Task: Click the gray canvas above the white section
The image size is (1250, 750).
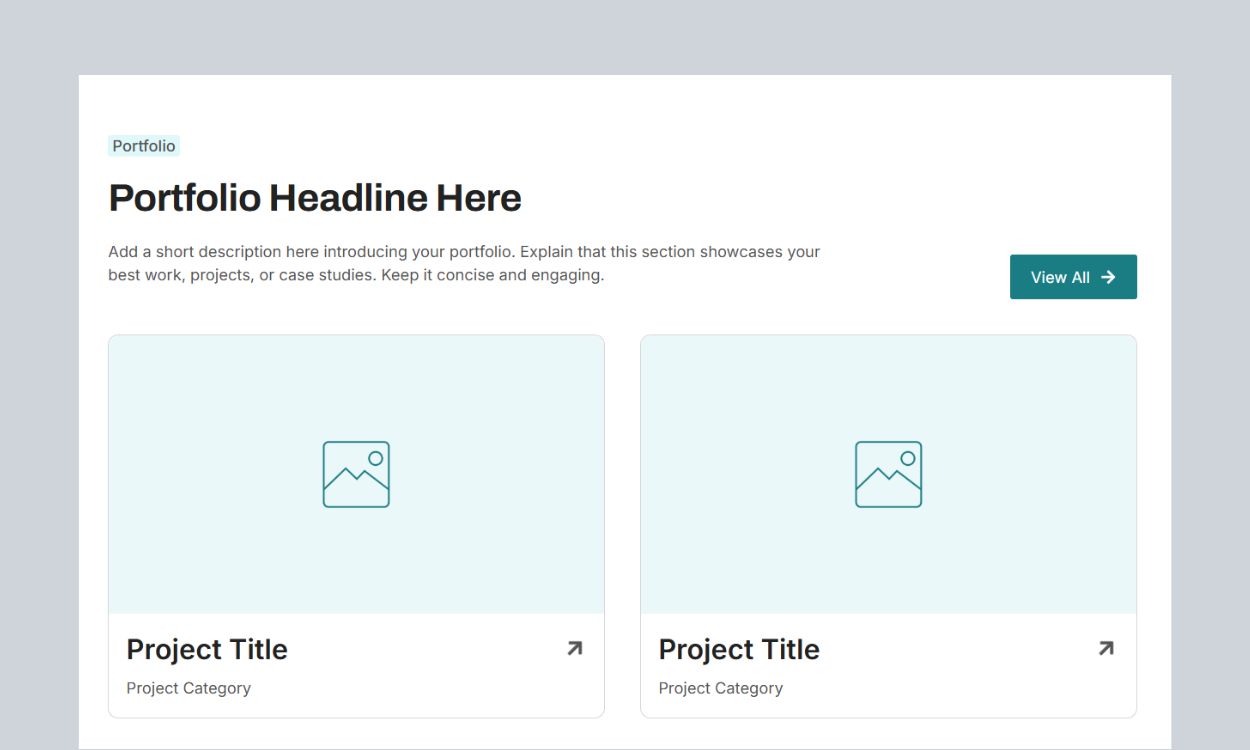Action: [625, 36]
